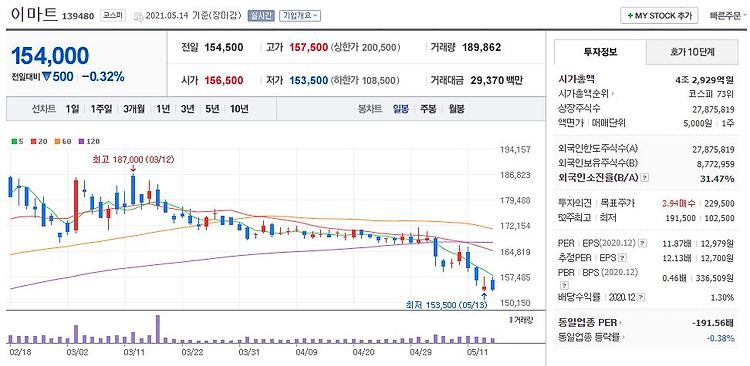Click the 시가총액 value 4조 2,929억원
This screenshot has height=366, width=750.
(x=704, y=79)
